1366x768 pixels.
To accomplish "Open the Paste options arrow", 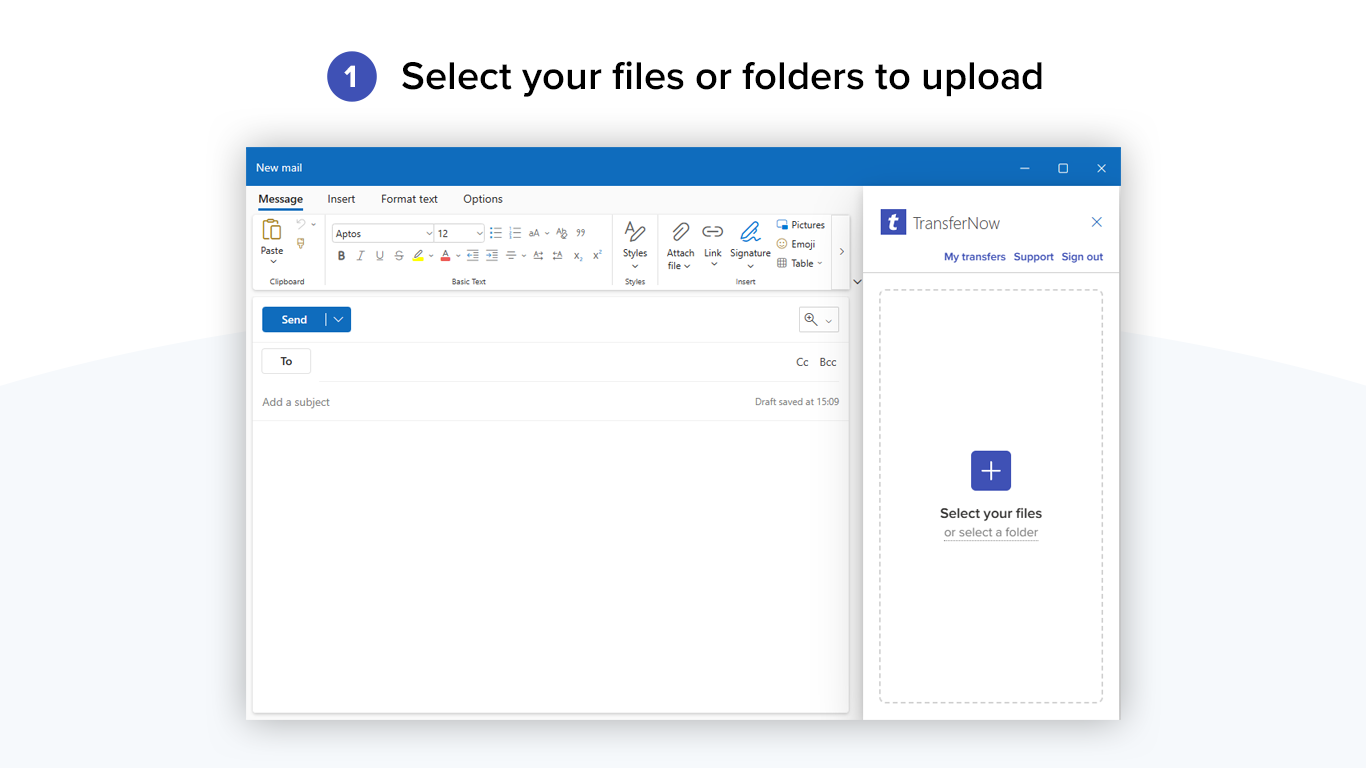I will 272,262.
